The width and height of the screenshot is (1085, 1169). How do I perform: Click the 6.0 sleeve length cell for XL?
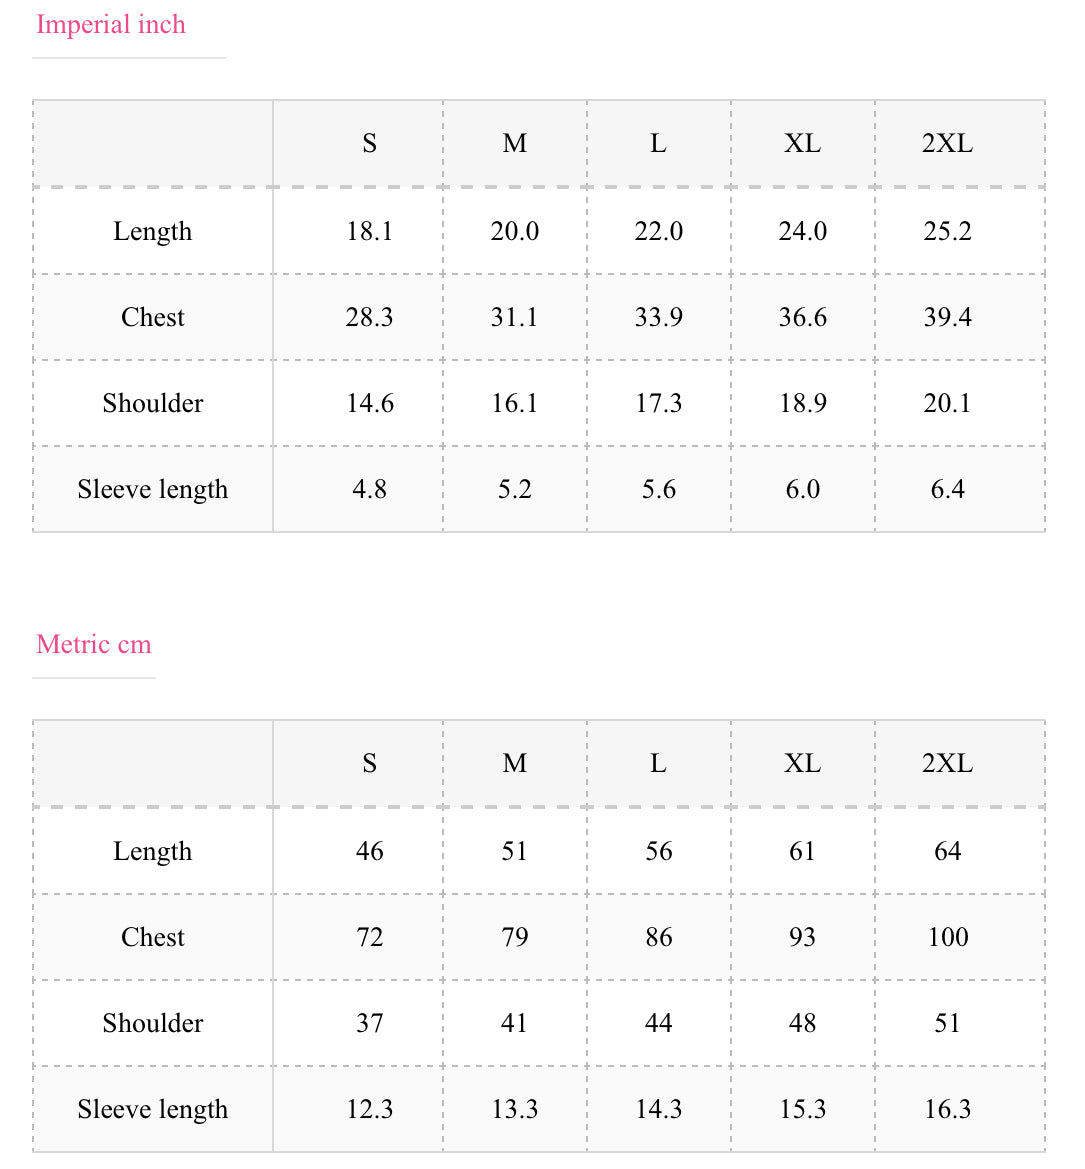tap(802, 490)
